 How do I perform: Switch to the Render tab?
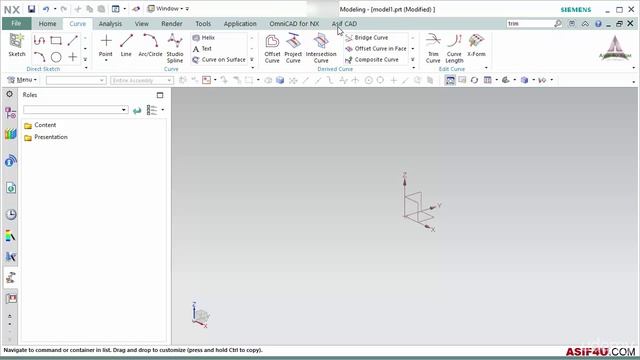click(x=172, y=24)
